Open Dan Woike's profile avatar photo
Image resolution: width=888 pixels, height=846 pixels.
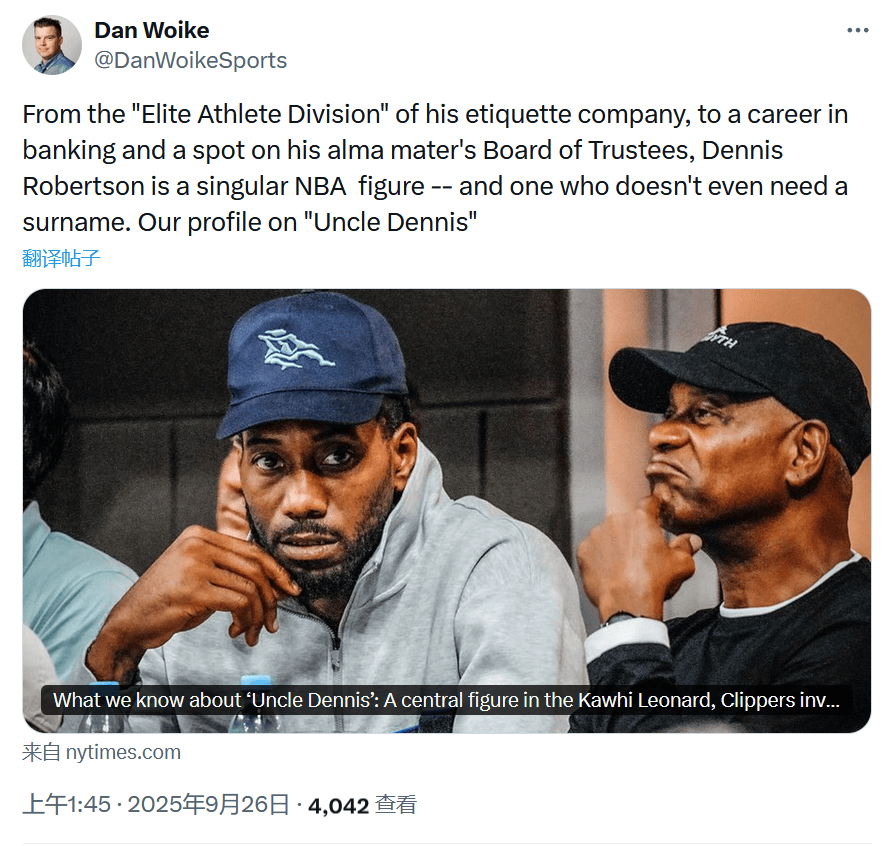[x=52, y=45]
